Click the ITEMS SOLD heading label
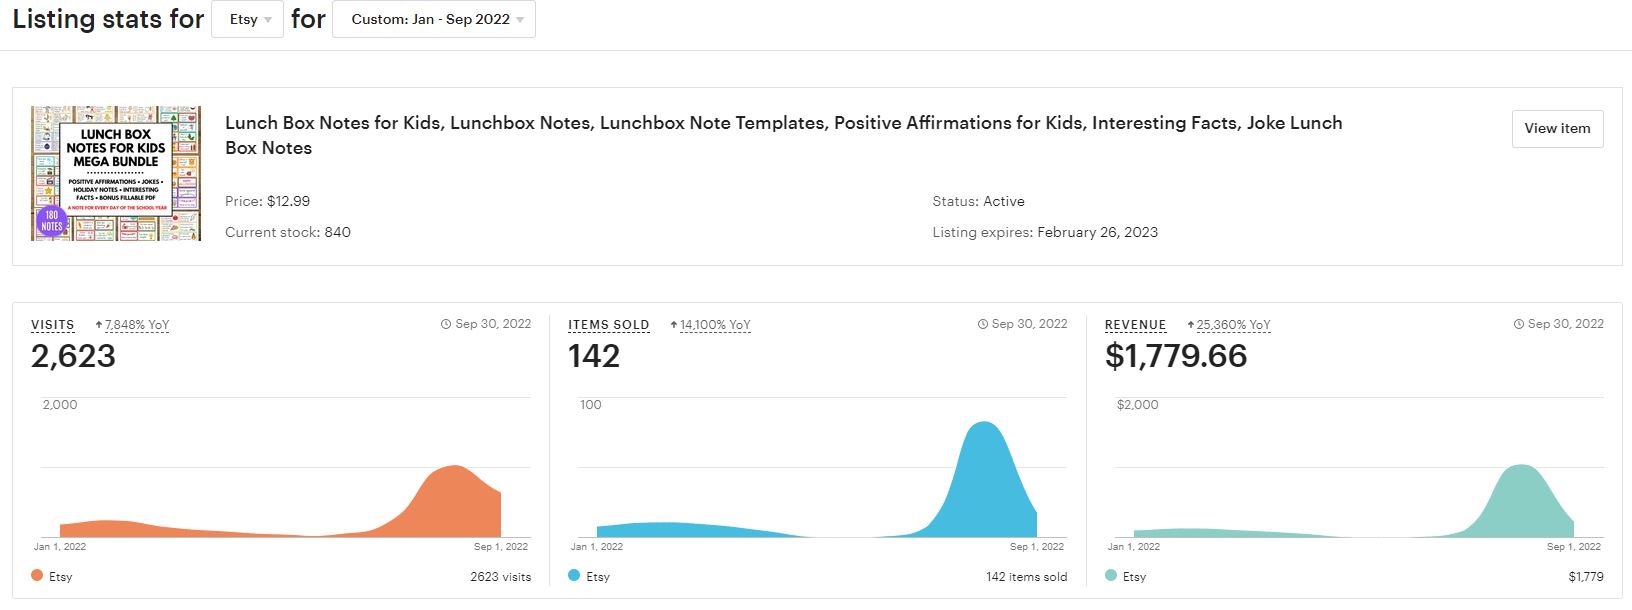 pyautogui.click(x=609, y=325)
